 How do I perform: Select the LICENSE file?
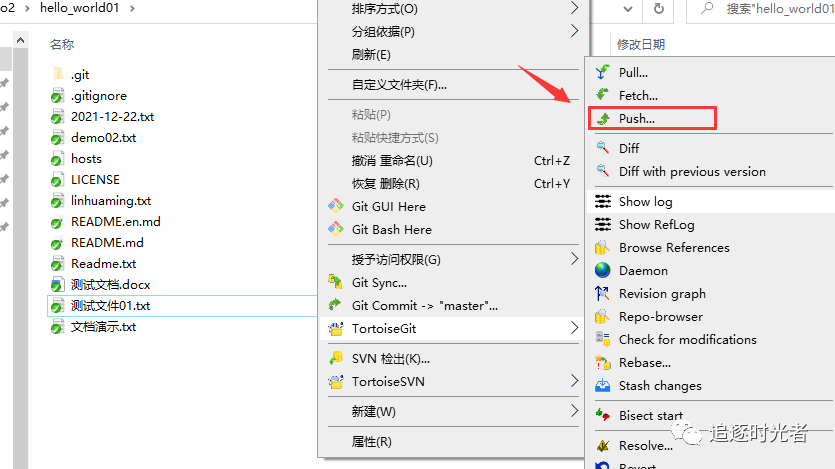[95, 180]
